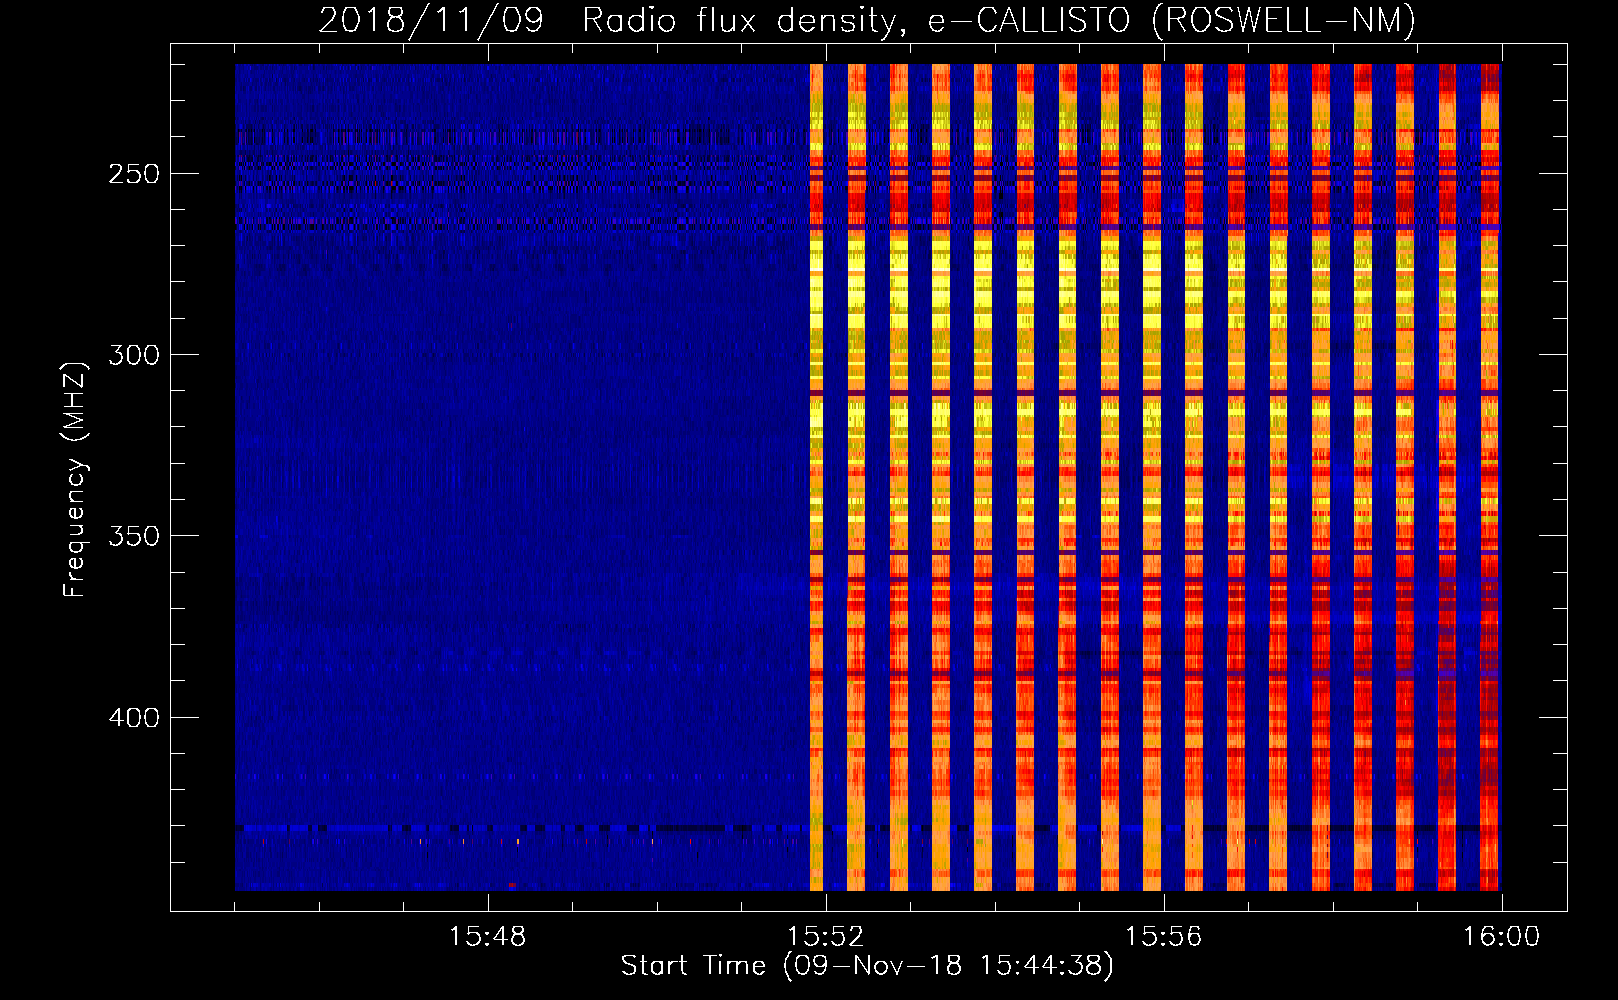Select the 350 frequency tick label
Screen dimensions: 1618x1000
coord(134,536)
